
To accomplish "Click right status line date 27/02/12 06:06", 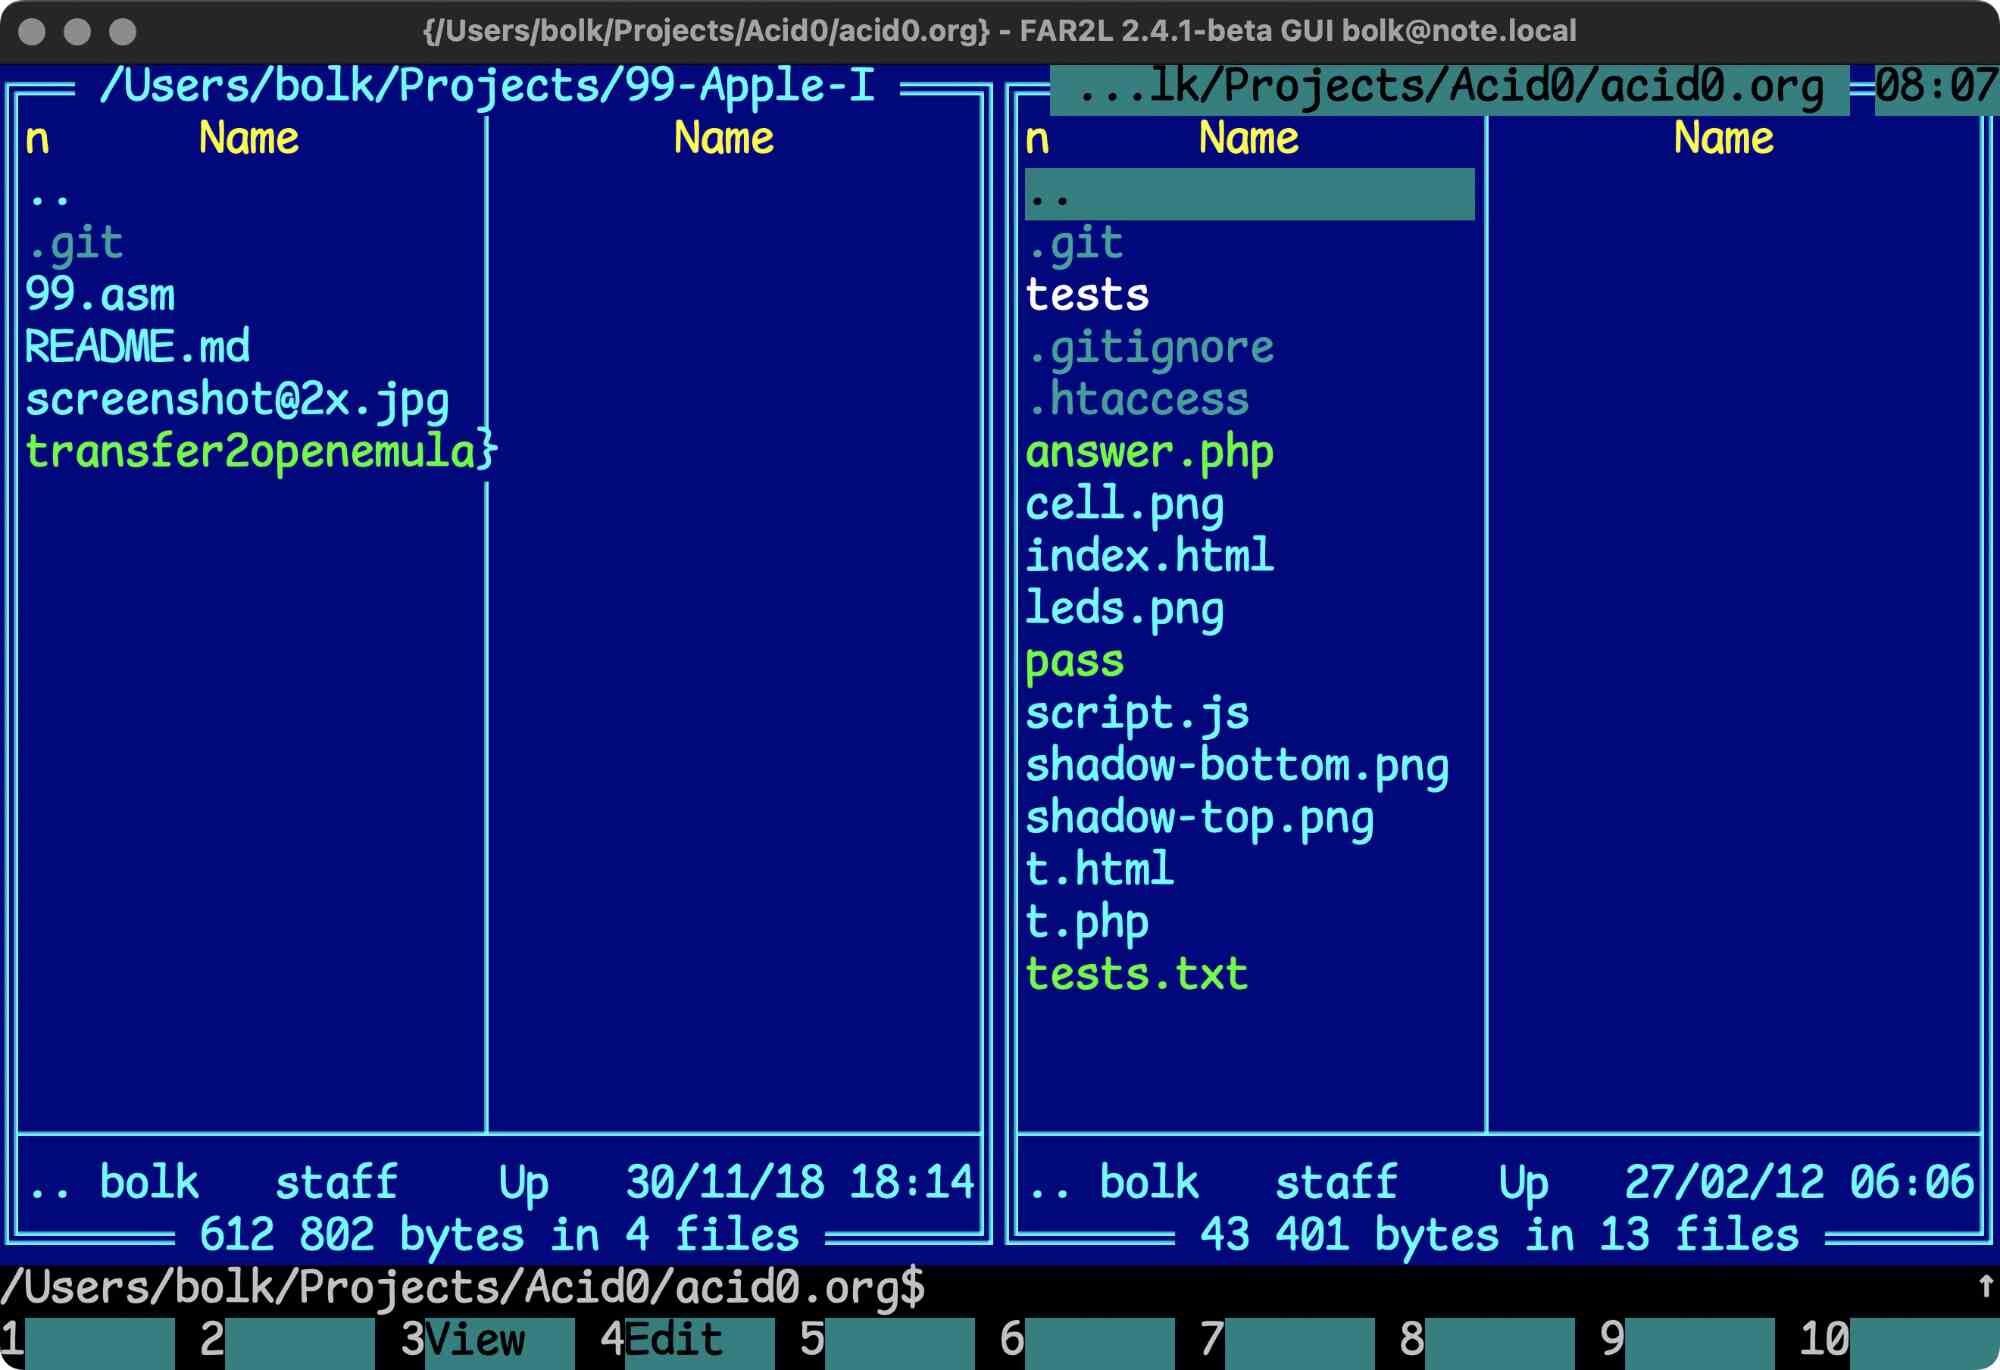I will (1800, 1183).
